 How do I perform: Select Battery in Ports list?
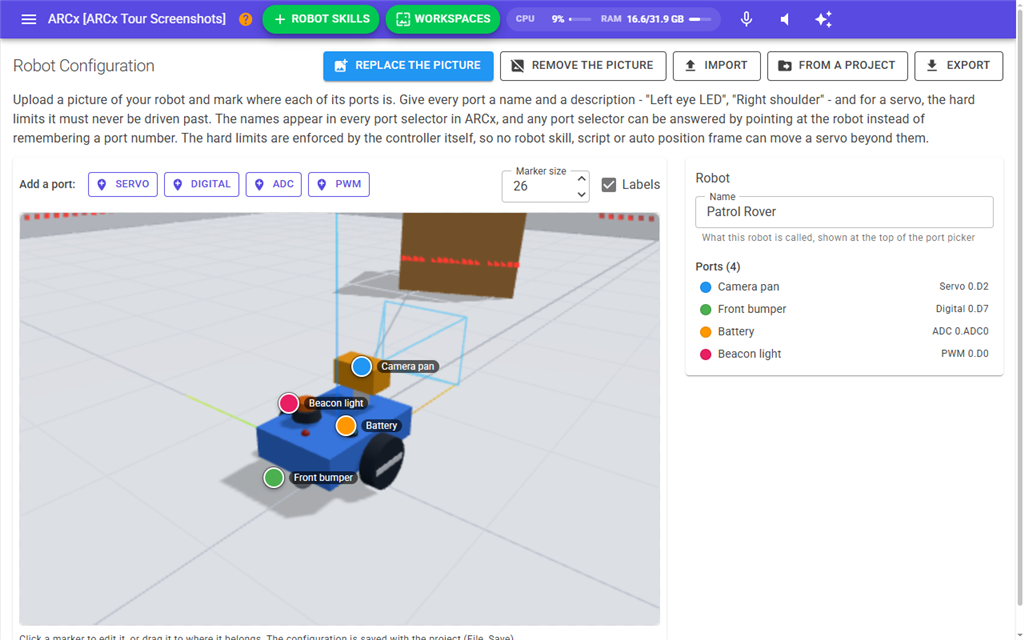point(844,332)
